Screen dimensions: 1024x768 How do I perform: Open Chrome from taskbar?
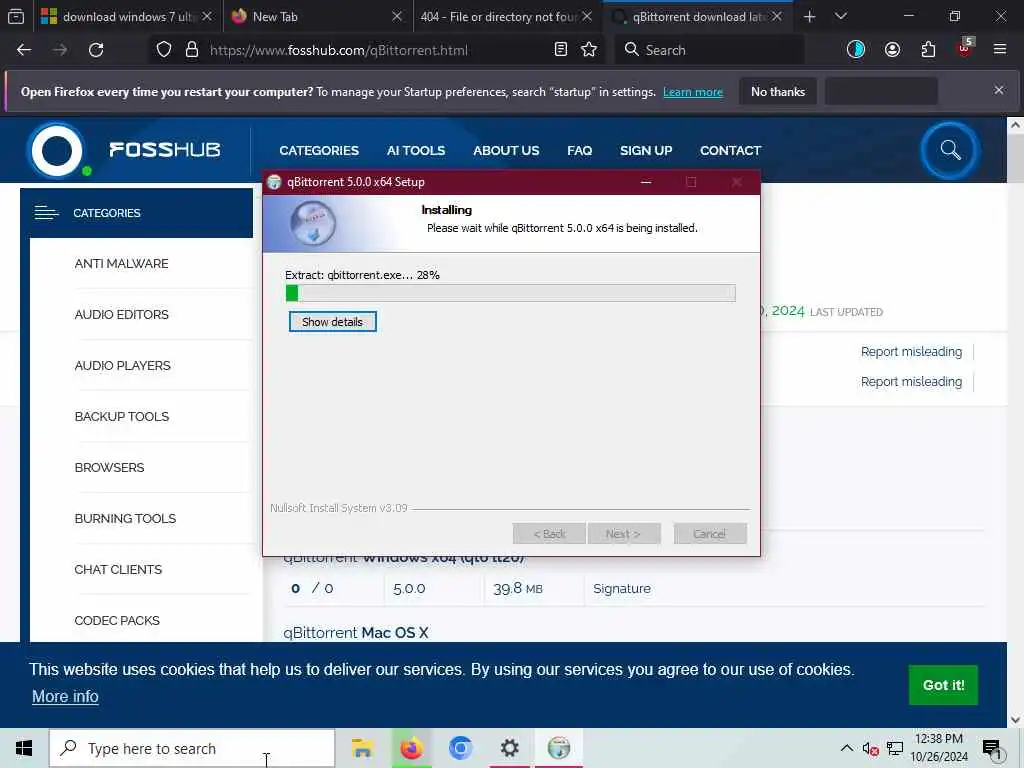(460, 748)
